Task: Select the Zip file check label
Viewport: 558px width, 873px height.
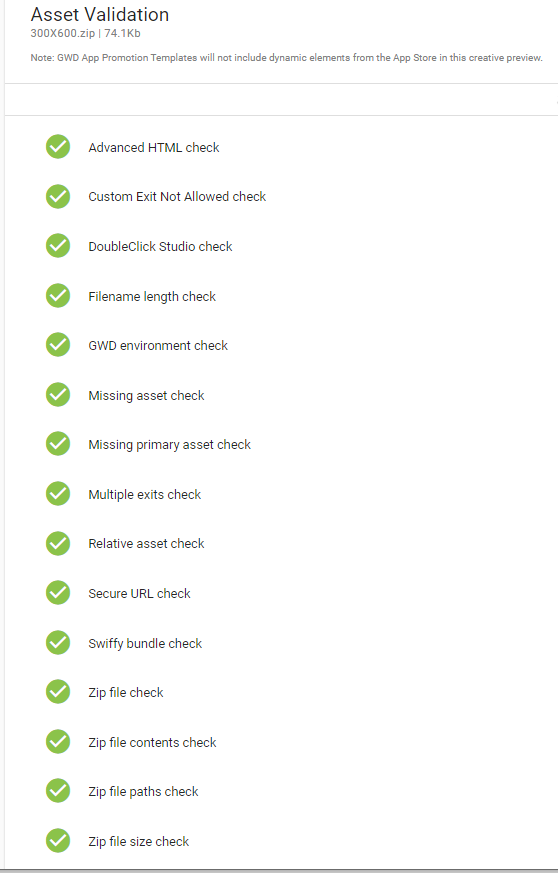Action: 126,693
